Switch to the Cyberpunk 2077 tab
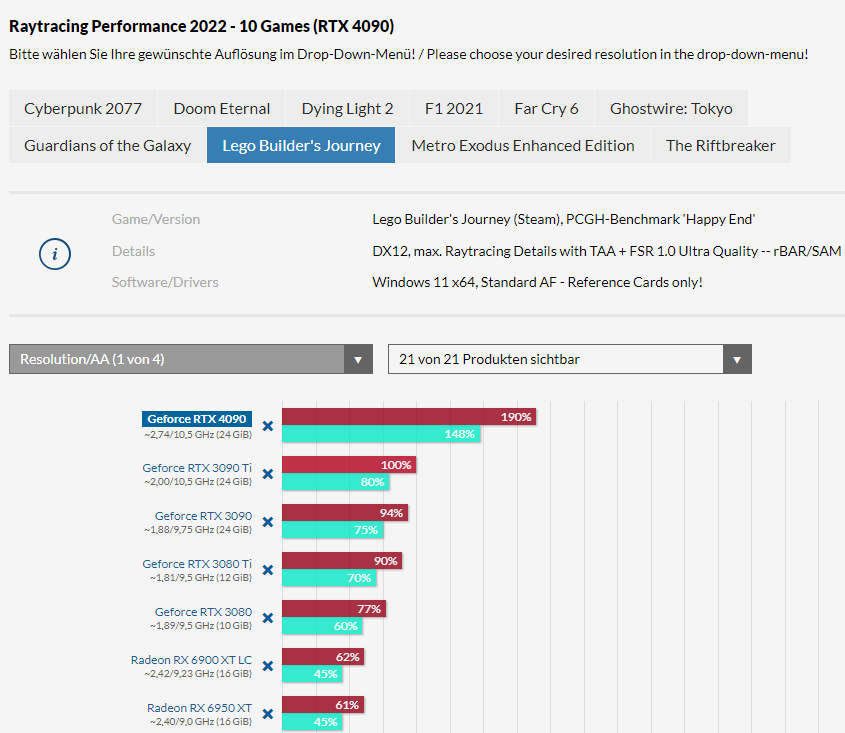The image size is (845, 733). coord(83,108)
